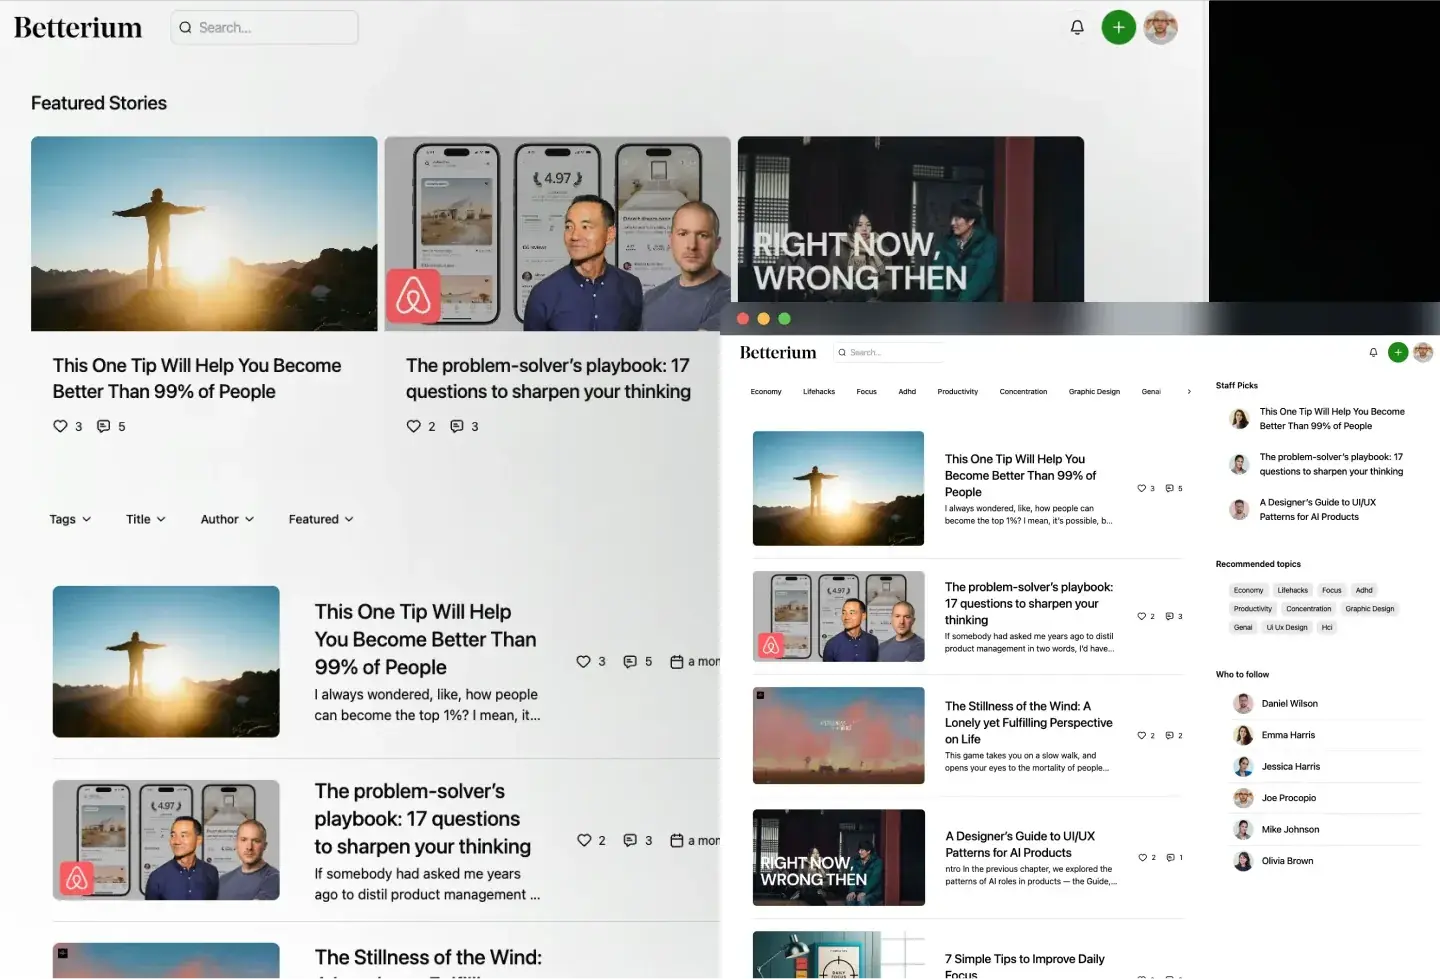The width and height of the screenshot is (1440, 979).
Task: Open the Featured filter dropdown
Action: tap(321, 519)
